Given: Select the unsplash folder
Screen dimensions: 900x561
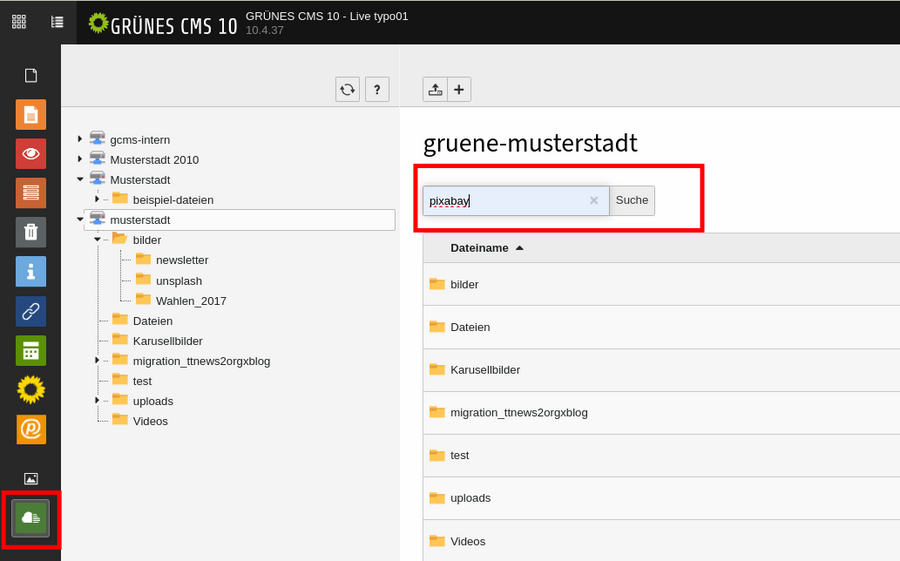Looking at the screenshot, I should coord(179,281).
